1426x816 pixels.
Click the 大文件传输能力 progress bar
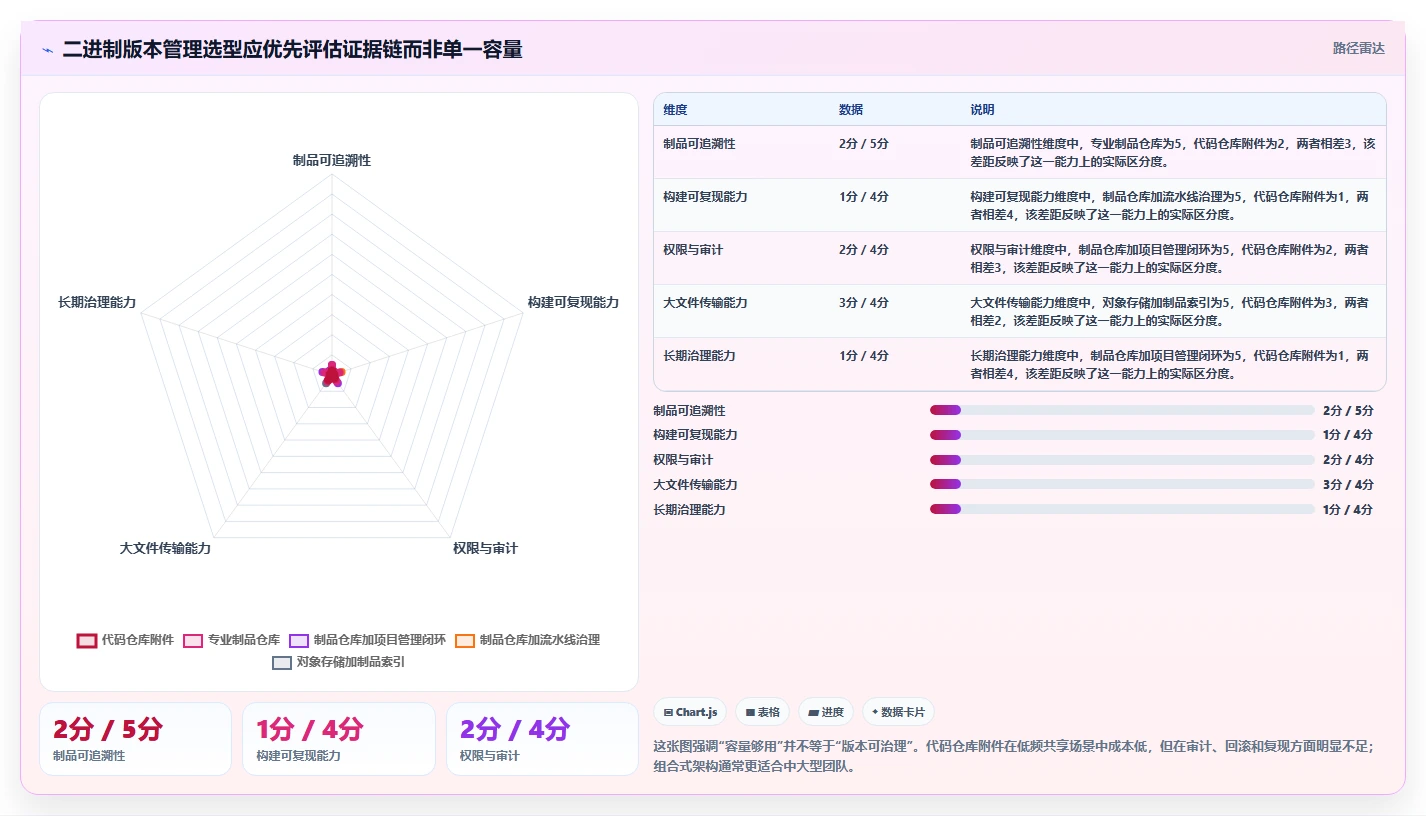click(1122, 485)
